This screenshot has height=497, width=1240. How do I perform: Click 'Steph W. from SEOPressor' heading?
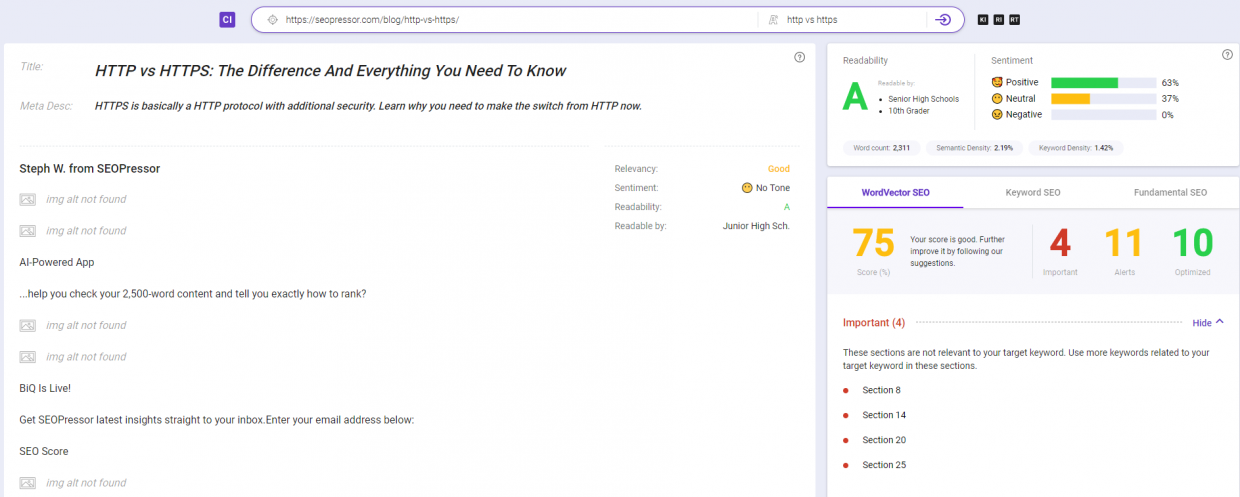point(90,168)
